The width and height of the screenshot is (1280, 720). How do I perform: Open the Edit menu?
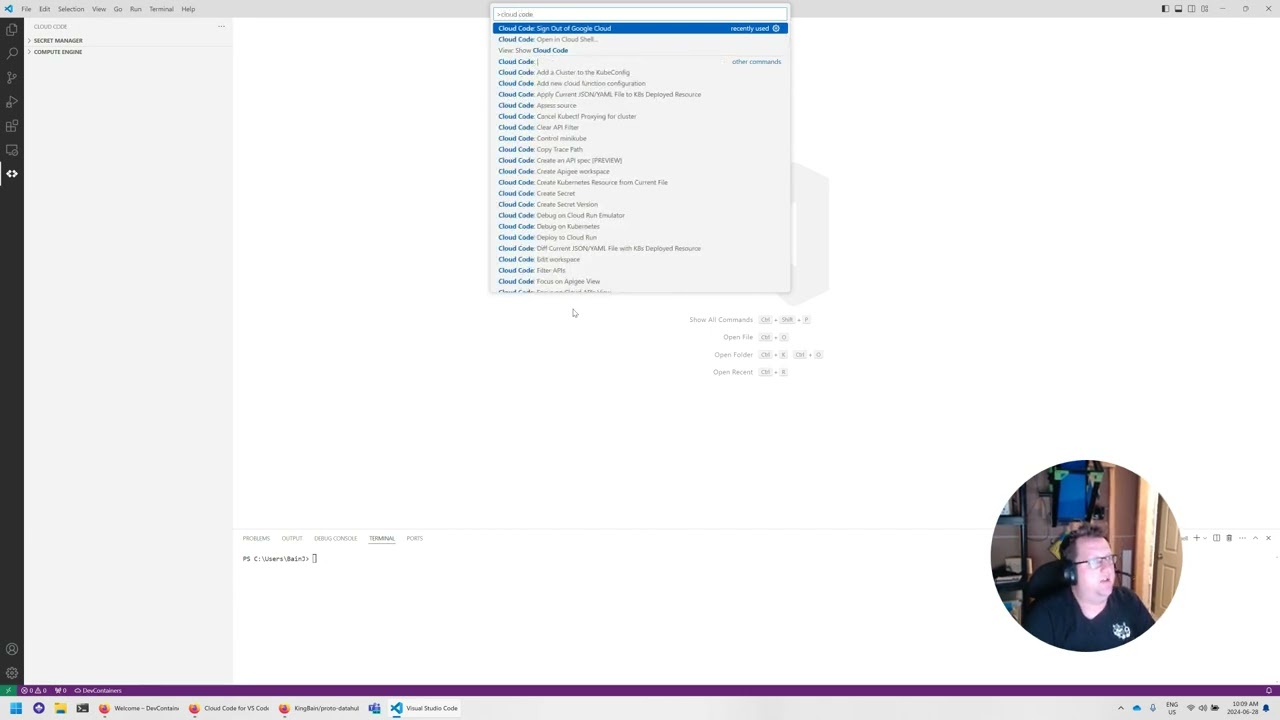coord(44,9)
